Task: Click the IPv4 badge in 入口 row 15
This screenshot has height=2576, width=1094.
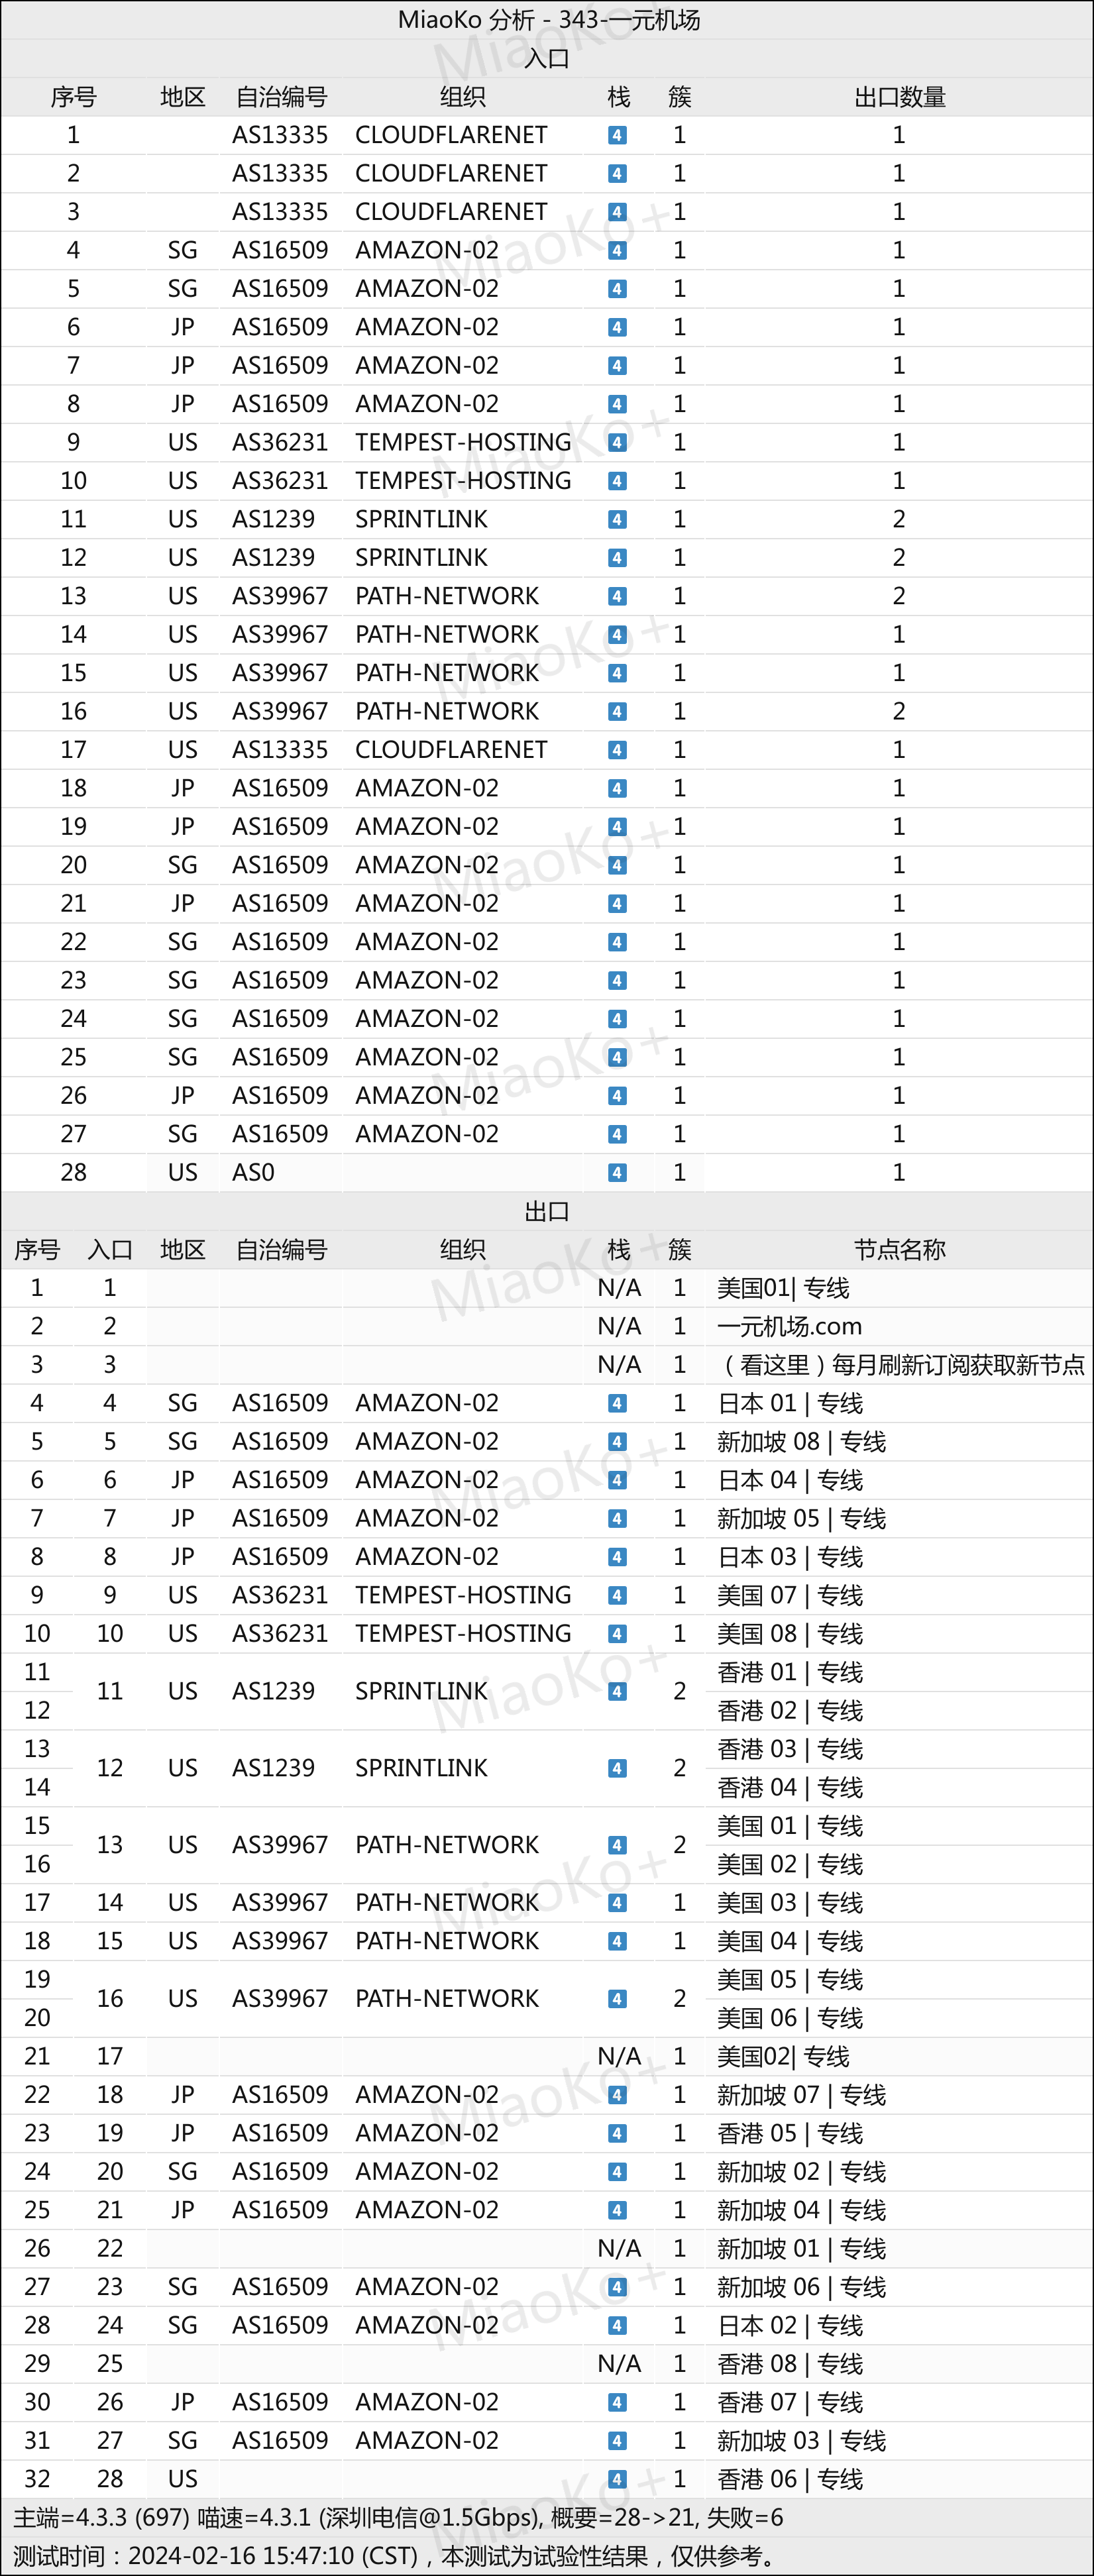Action: (618, 673)
